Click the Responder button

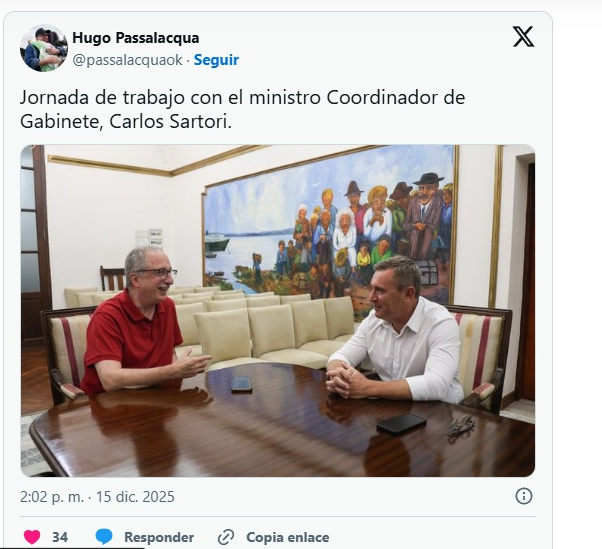(159, 537)
